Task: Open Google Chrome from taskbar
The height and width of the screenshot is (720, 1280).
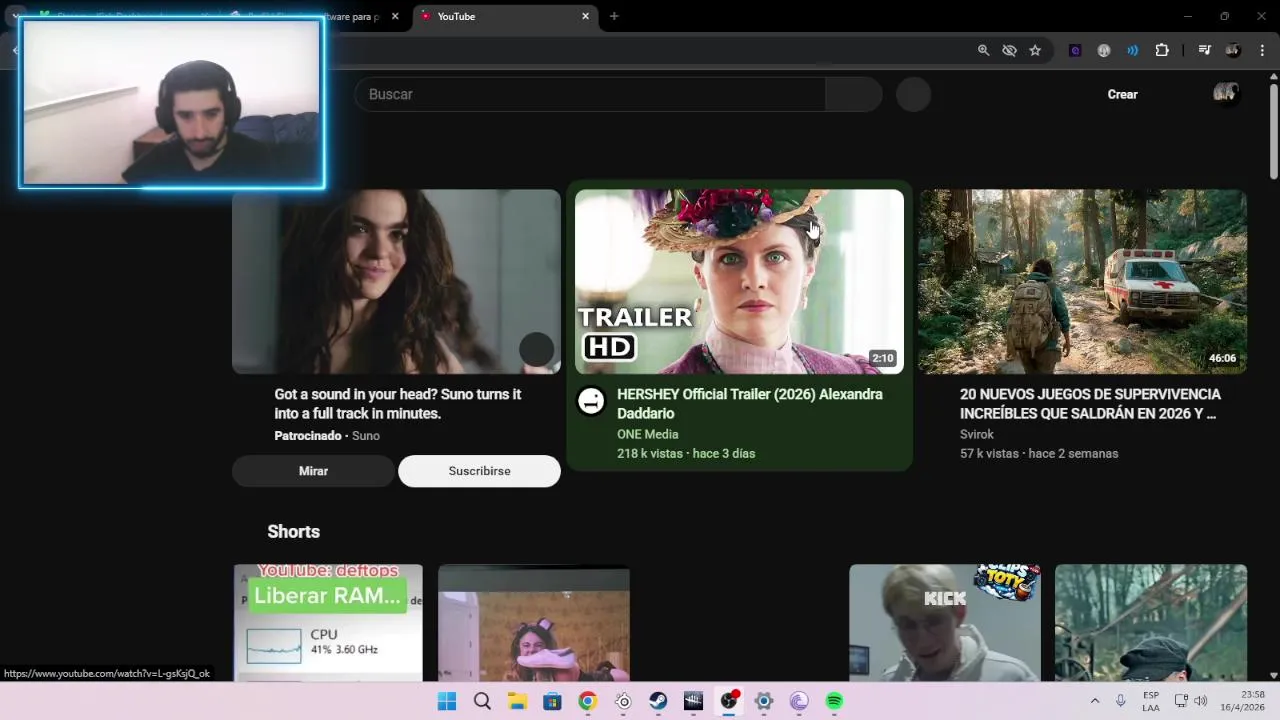Action: click(587, 701)
